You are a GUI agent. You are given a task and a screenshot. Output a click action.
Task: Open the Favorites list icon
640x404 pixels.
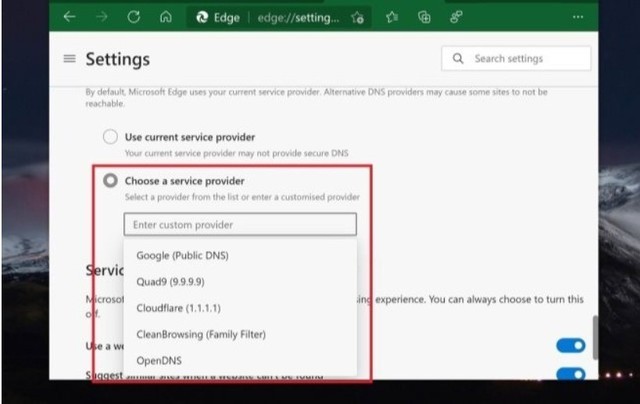point(392,17)
